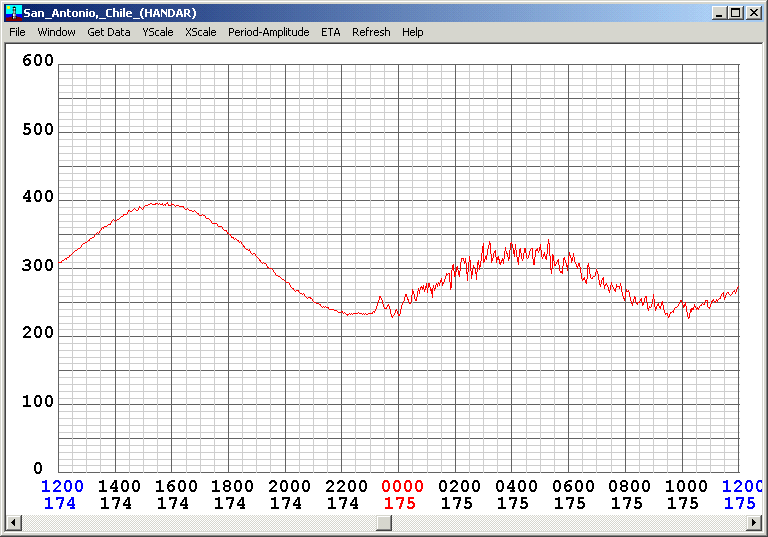
Task: Click the horizontal scrollbar left arrow
Action: click(13, 523)
